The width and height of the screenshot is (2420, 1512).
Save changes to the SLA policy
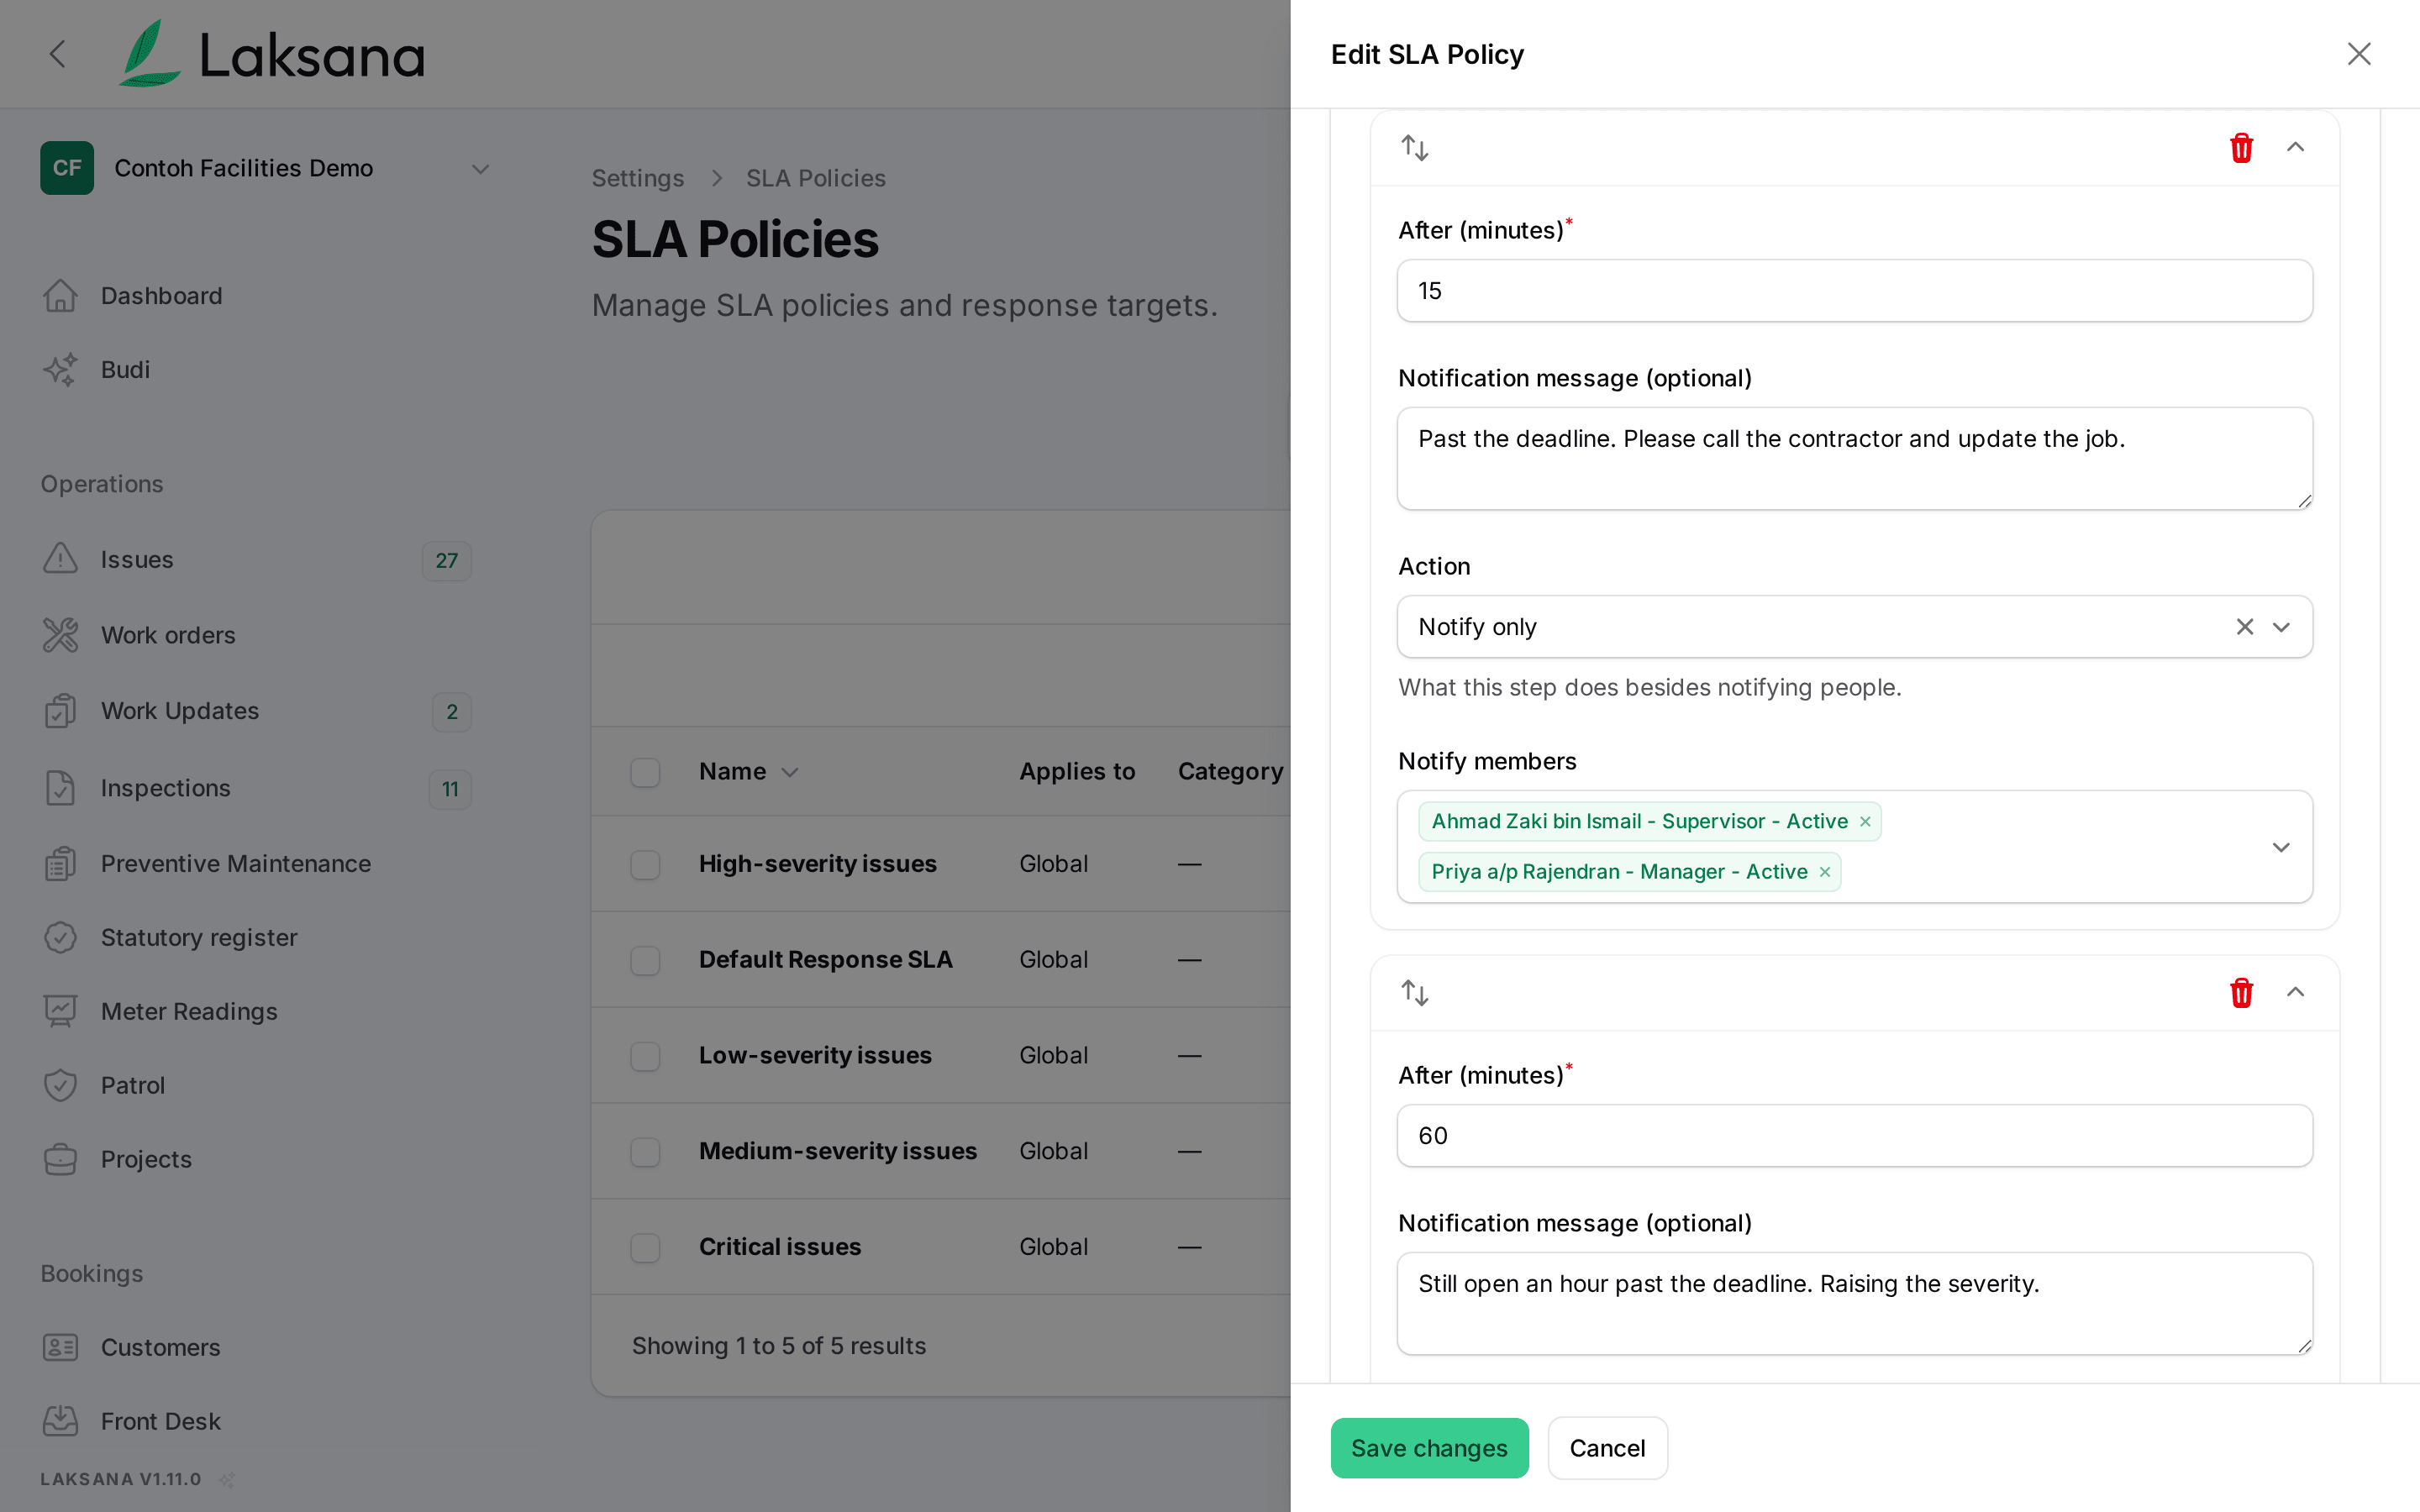pyautogui.click(x=1429, y=1448)
